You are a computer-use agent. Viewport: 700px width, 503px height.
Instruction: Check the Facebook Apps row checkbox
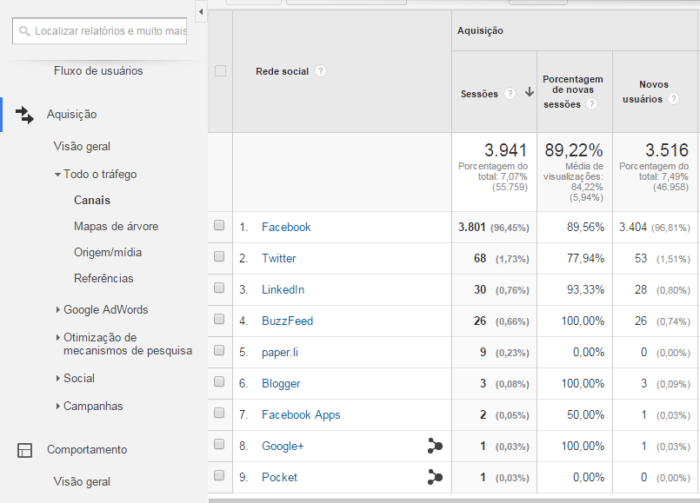[219, 413]
